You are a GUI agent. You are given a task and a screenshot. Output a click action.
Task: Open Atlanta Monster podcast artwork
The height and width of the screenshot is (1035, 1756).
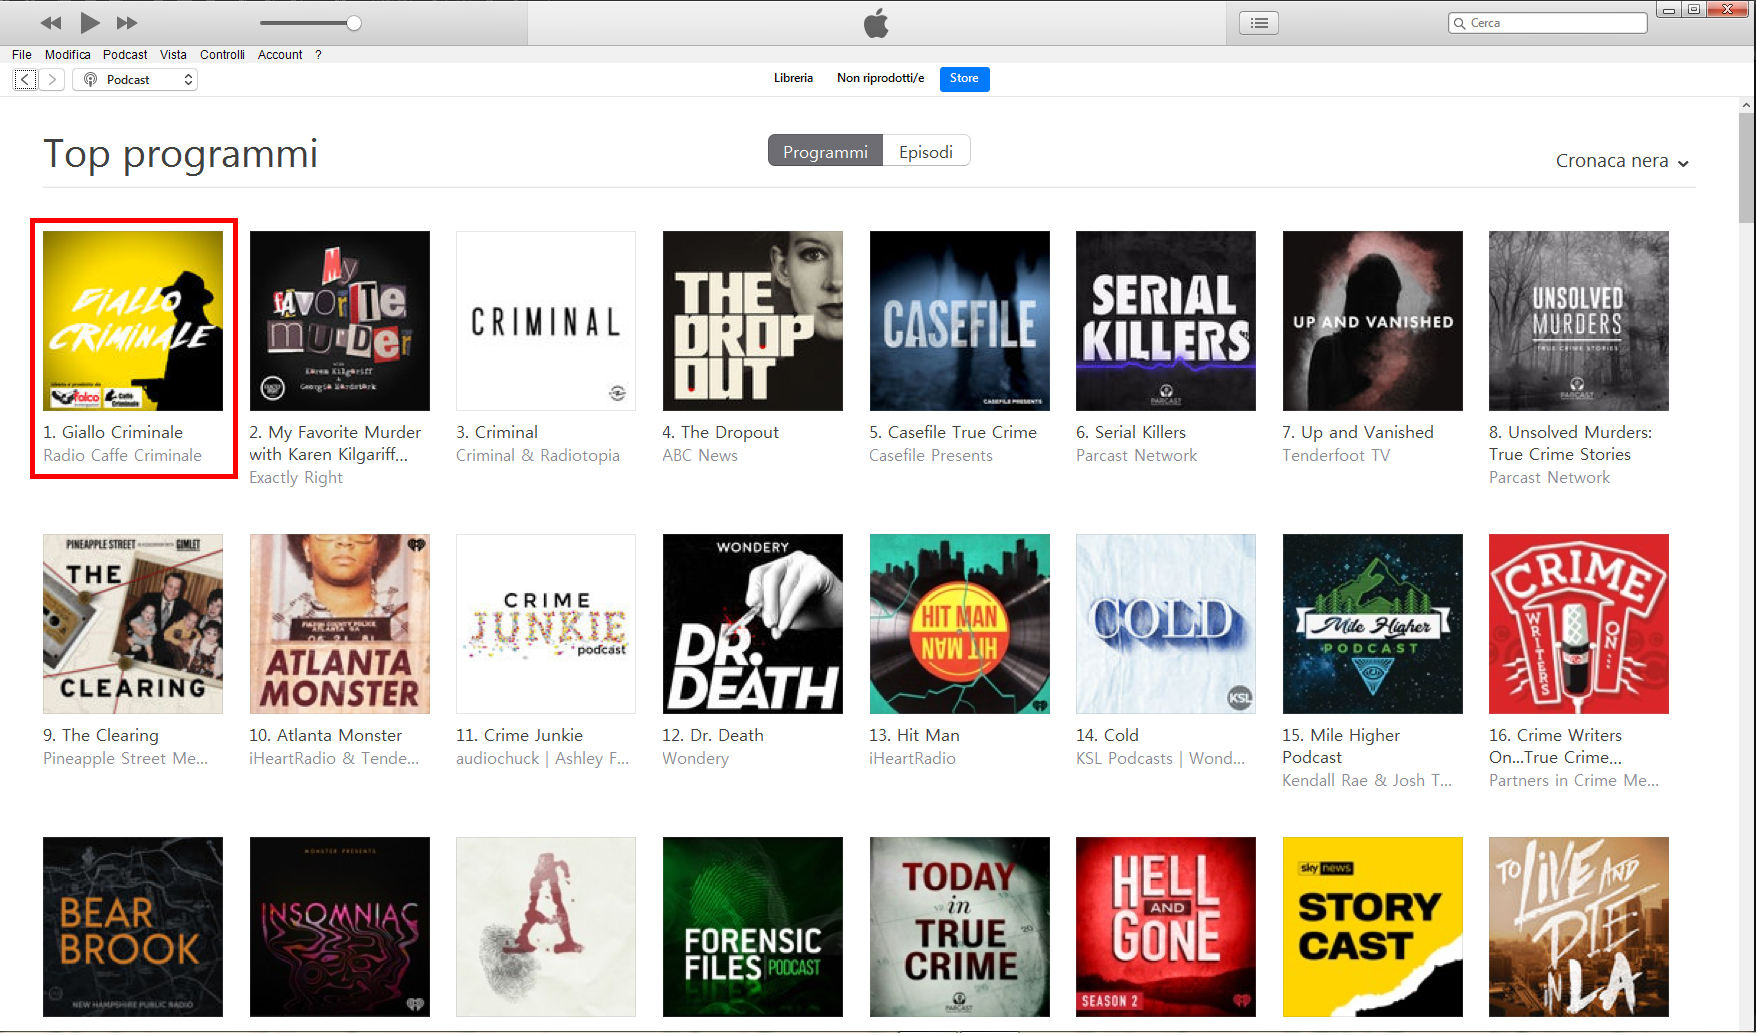[340, 624]
